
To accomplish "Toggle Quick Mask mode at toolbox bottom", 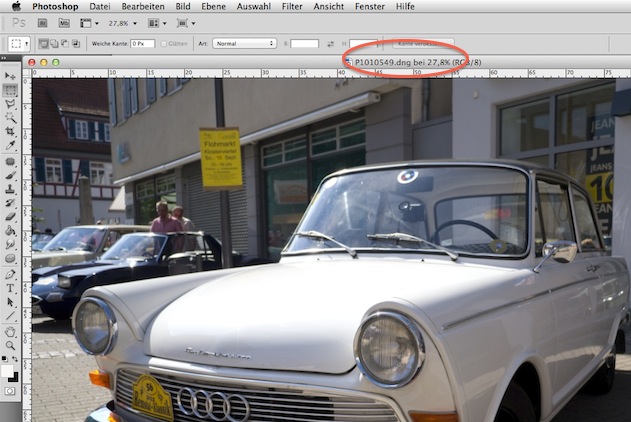I will point(10,391).
